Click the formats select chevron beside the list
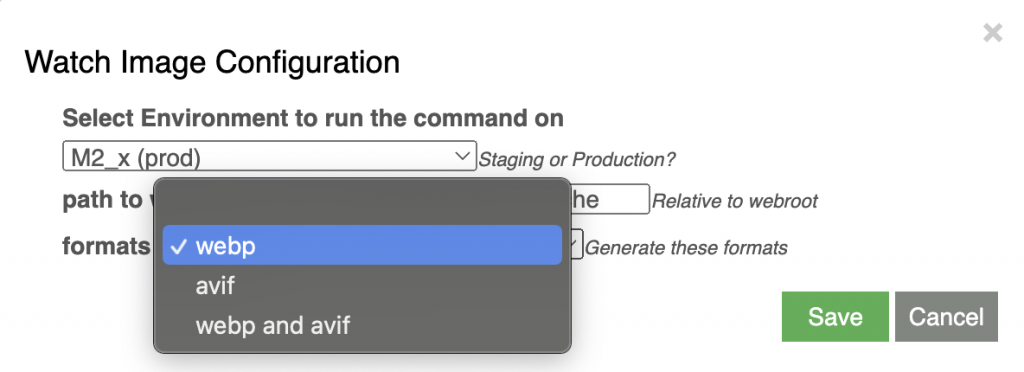This screenshot has height=372, width=1024. 574,245
